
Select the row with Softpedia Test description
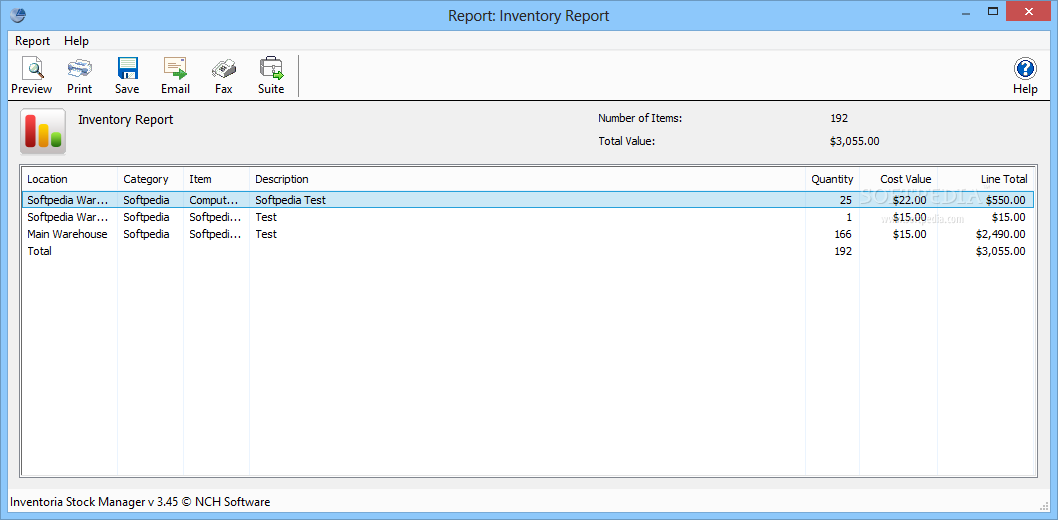[528, 200]
